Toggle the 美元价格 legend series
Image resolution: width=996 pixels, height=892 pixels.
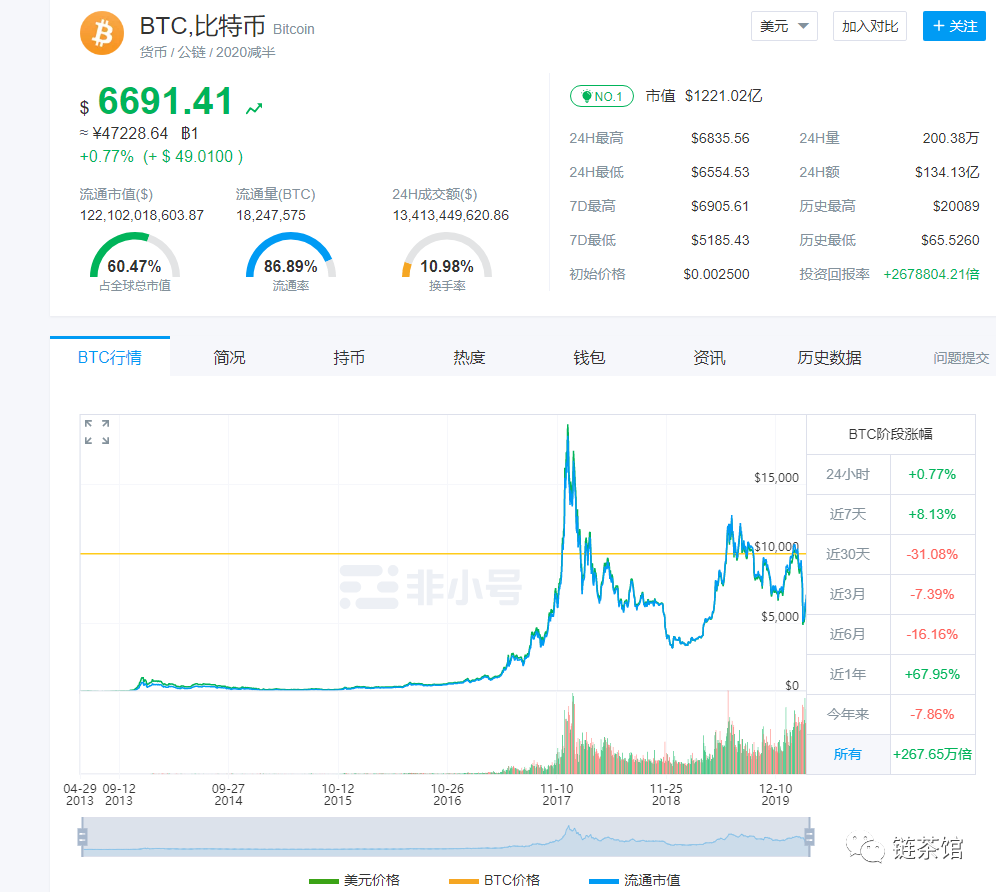pyautogui.click(x=354, y=880)
